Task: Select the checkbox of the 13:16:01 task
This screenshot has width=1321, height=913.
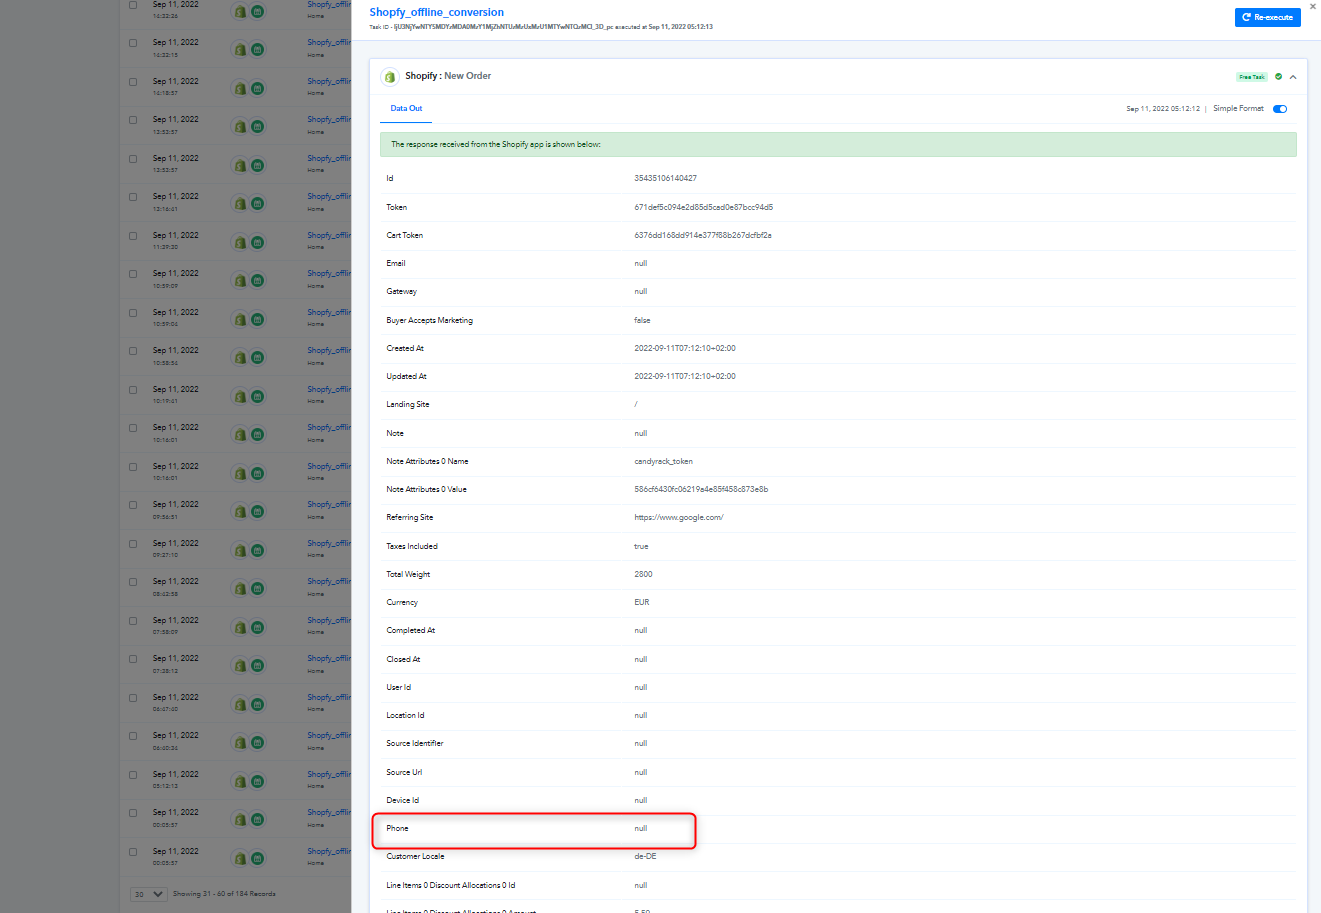Action: point(133,197)
